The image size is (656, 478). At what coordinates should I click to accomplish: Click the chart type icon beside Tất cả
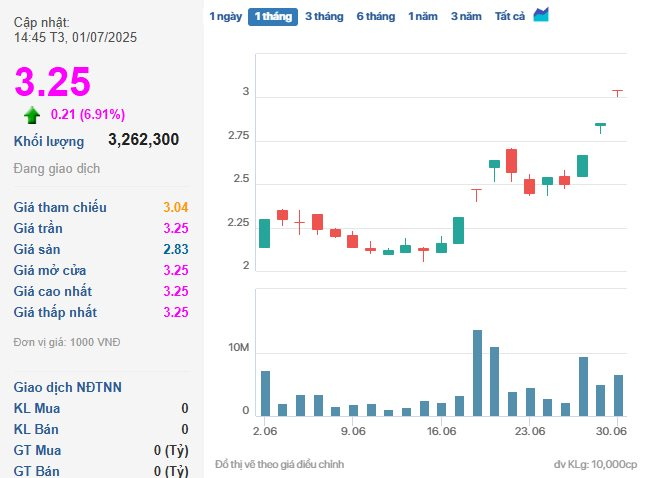click(x=541, y=15)
